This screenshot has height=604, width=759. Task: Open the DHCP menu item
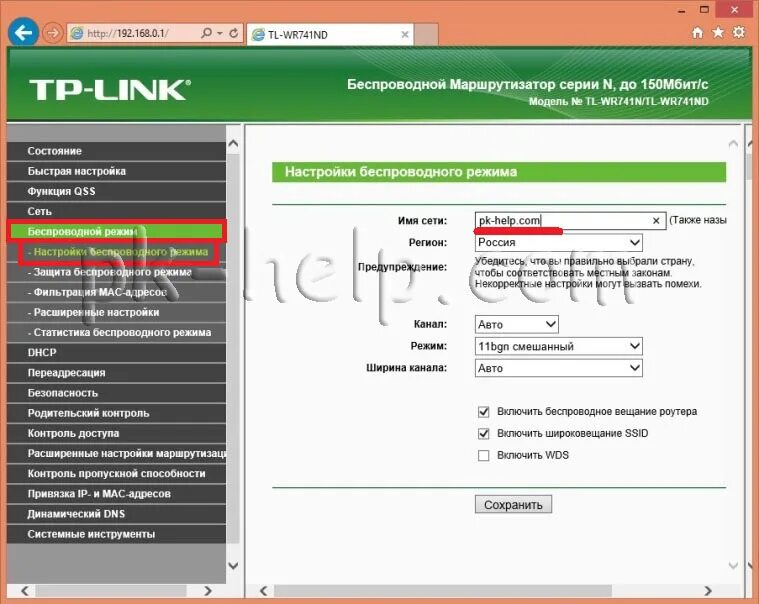point(116,353)
